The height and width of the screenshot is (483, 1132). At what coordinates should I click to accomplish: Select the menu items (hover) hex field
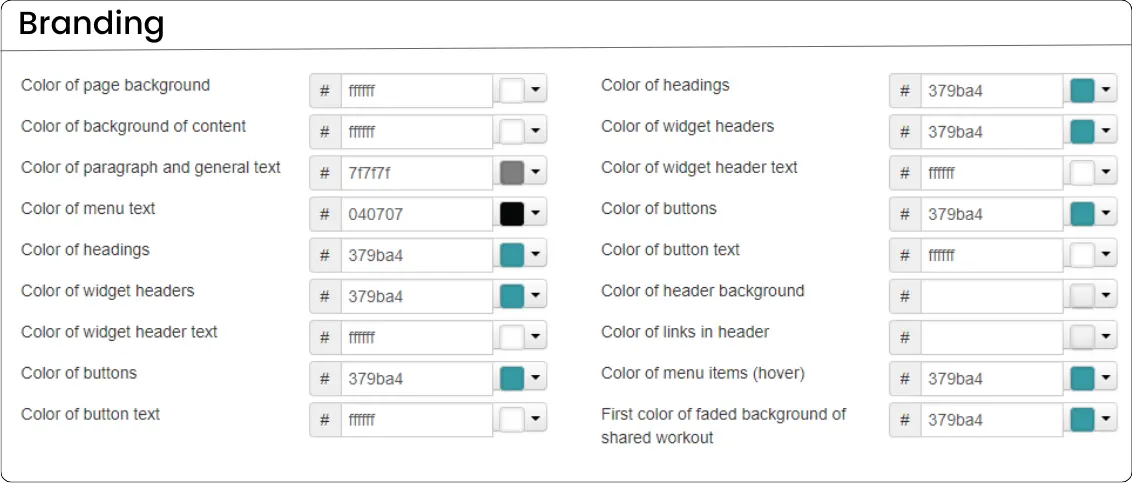[x=991, y=379]
